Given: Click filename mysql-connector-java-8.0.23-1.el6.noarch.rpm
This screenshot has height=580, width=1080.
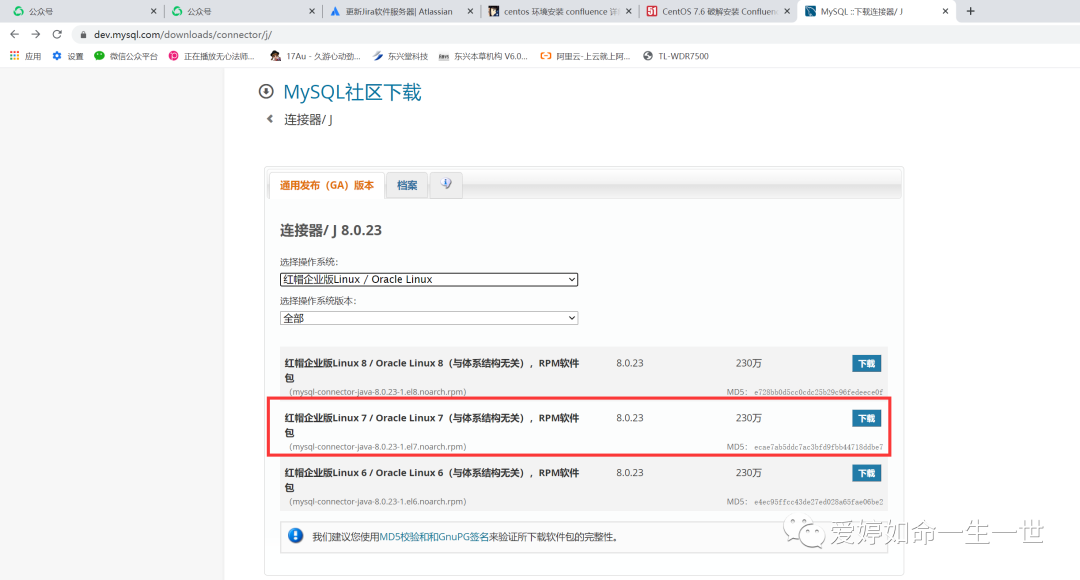Looking at the screenshot, I should tap(377, 501).
